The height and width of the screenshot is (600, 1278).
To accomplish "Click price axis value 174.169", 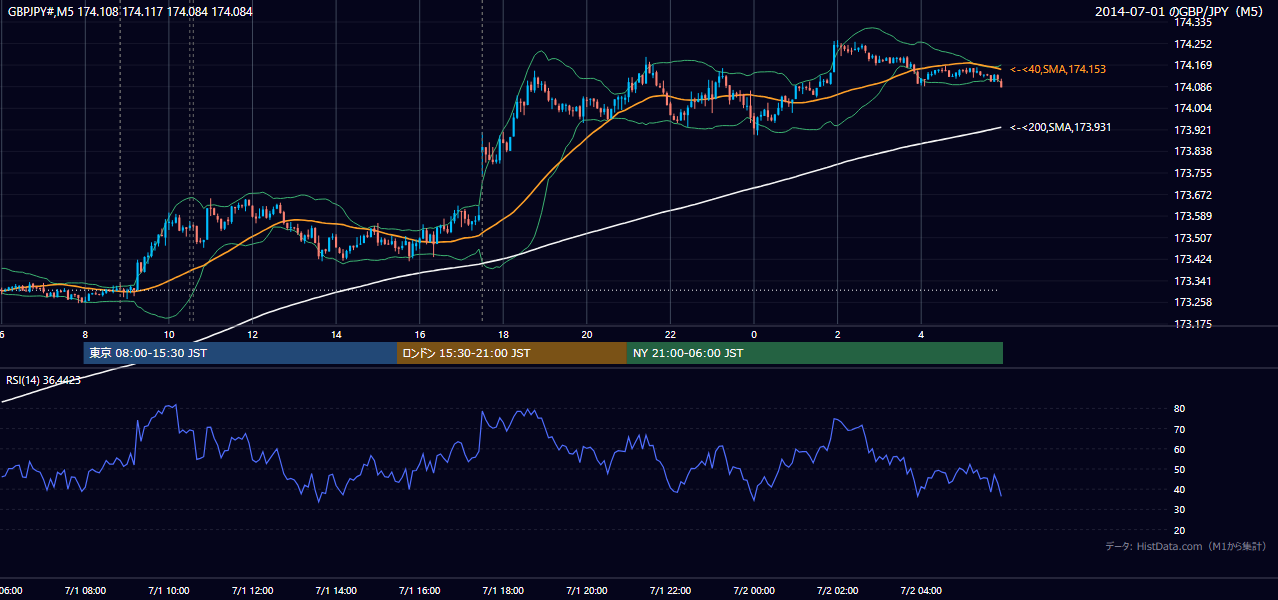I will pyautogui.click(x=1193, y=65).
